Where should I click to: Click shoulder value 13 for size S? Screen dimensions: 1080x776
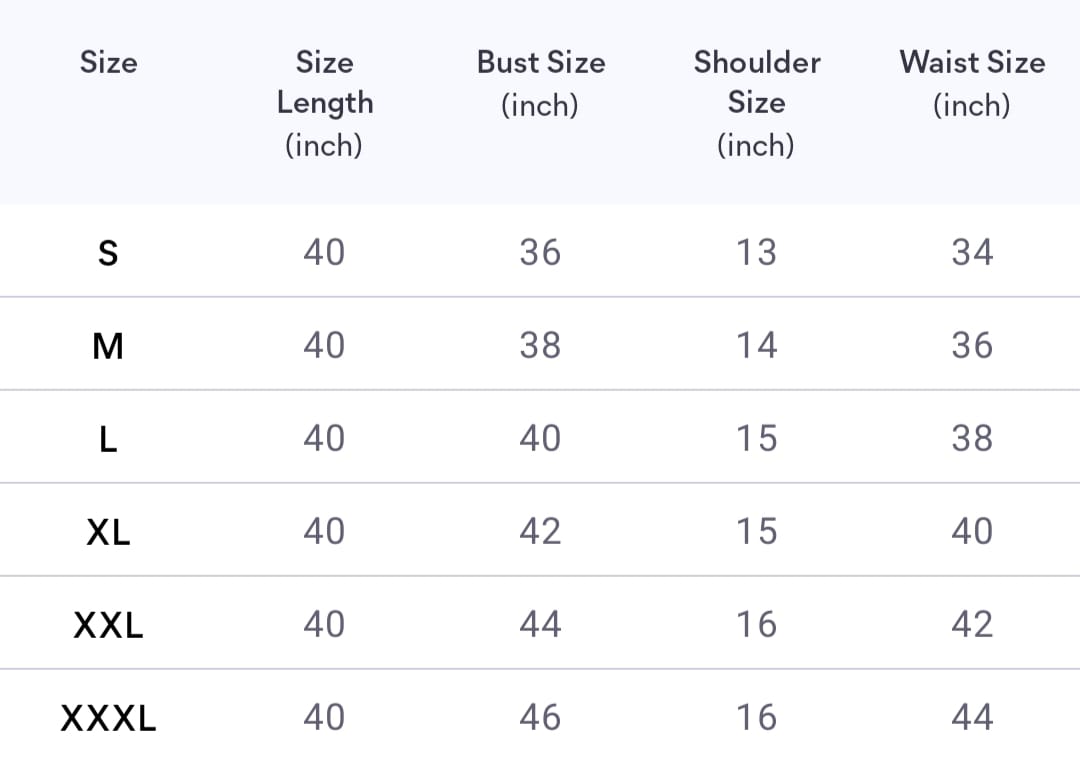coord(756,252)
